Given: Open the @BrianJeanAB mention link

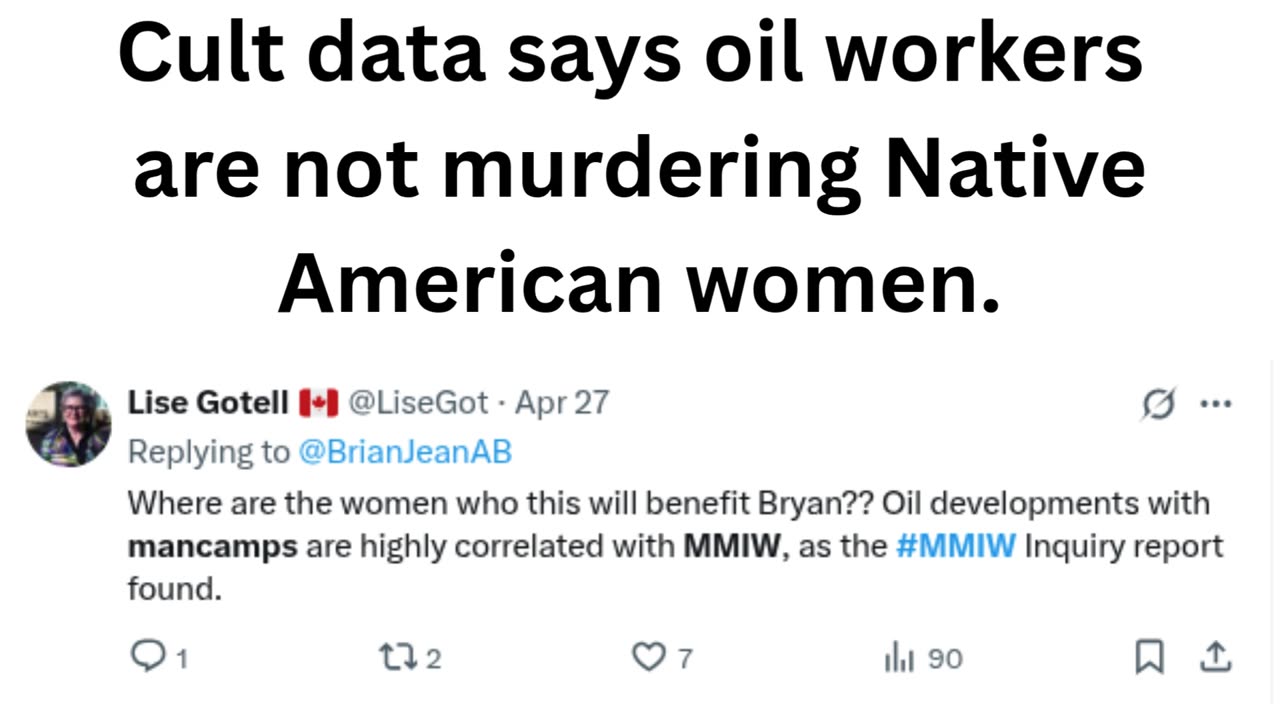Looking at the screenshot, I should coord(404,452).
